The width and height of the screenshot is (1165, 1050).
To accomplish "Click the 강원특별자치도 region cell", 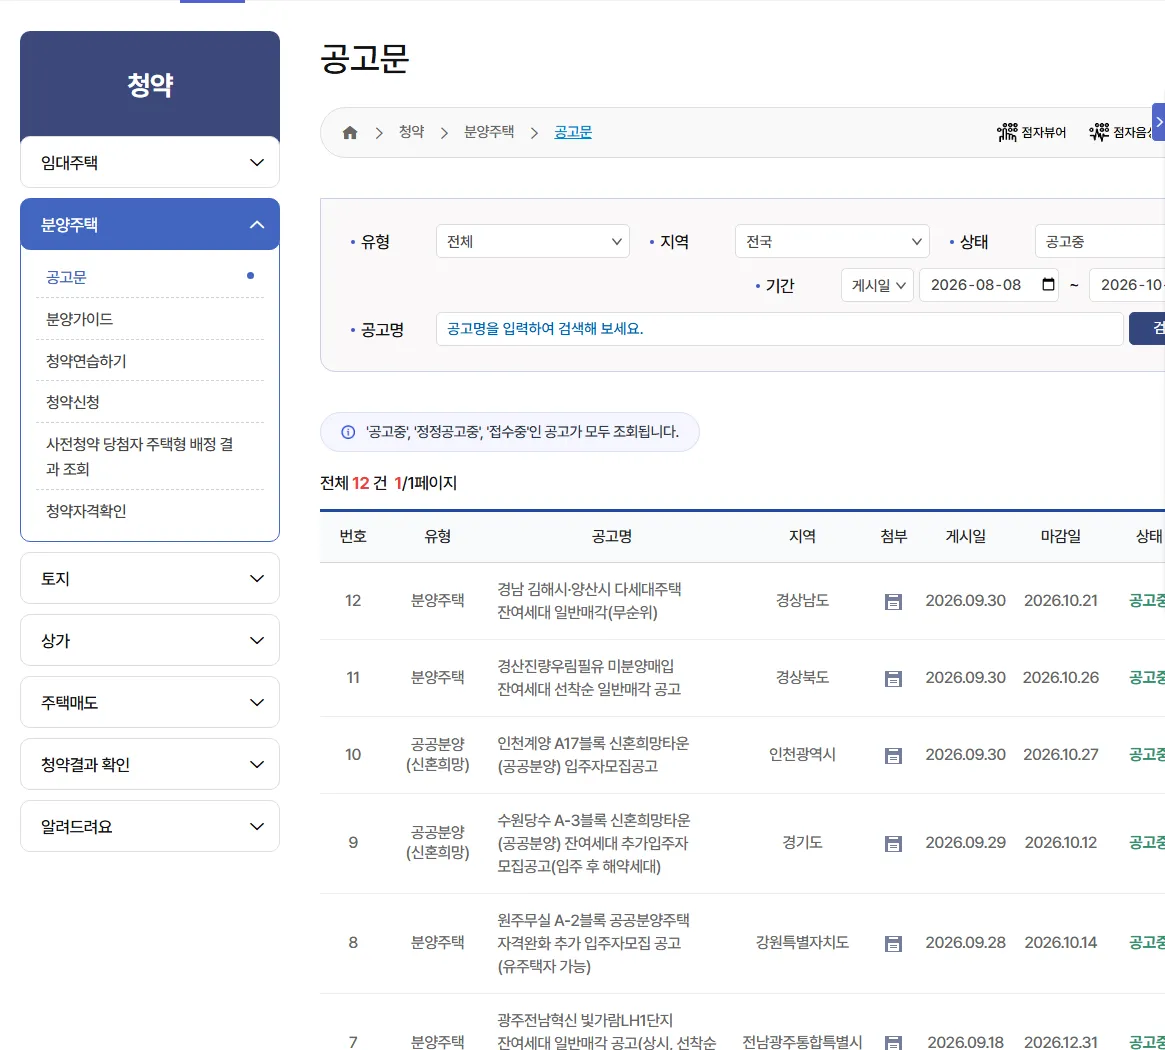I will click(x=802, y=942).
